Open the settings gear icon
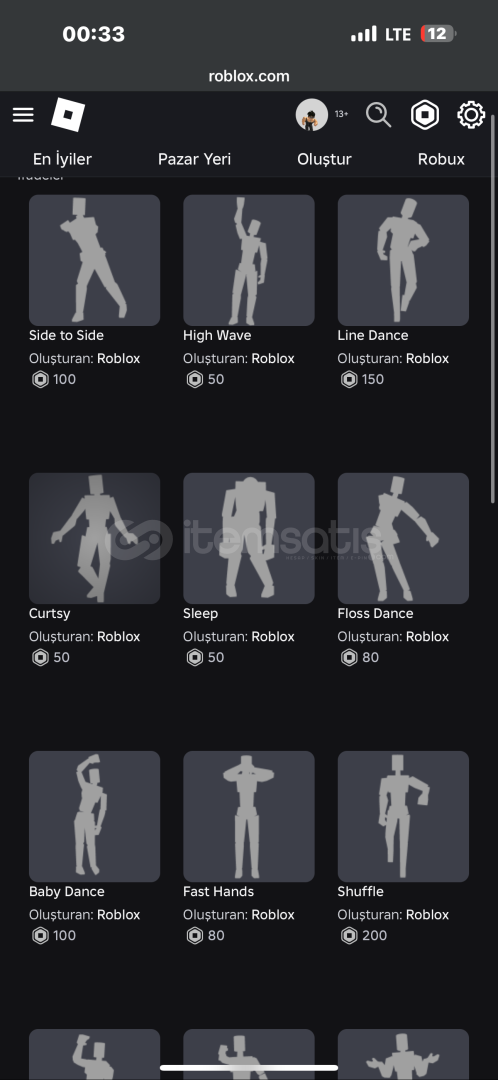This screenshot has width=498, height=1080. click(471, 114)
